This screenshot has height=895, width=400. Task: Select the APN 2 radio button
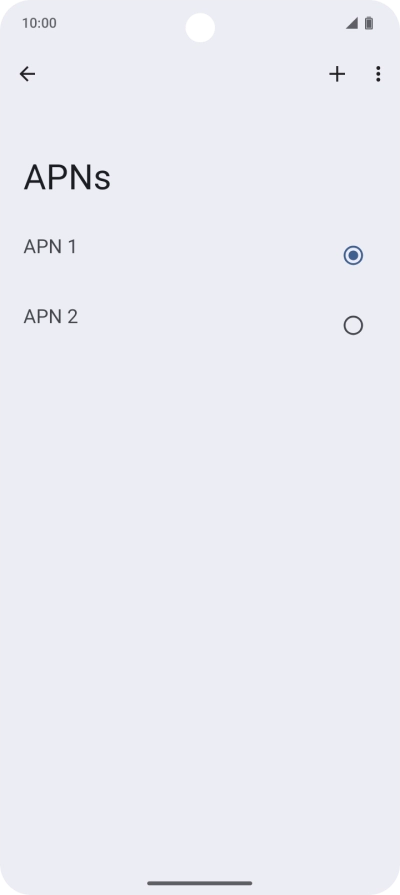(353, 325)
